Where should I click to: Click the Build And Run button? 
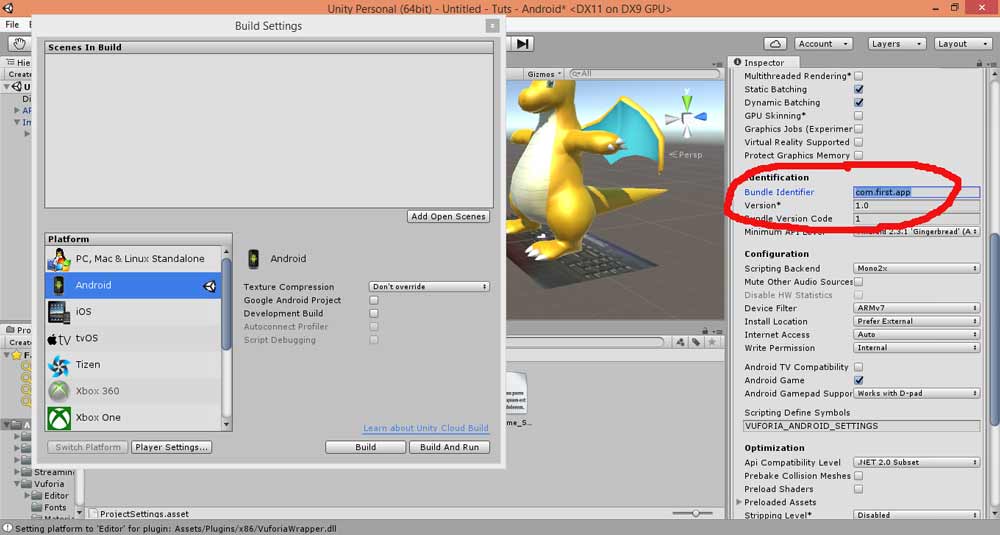(x=448, y=447)
